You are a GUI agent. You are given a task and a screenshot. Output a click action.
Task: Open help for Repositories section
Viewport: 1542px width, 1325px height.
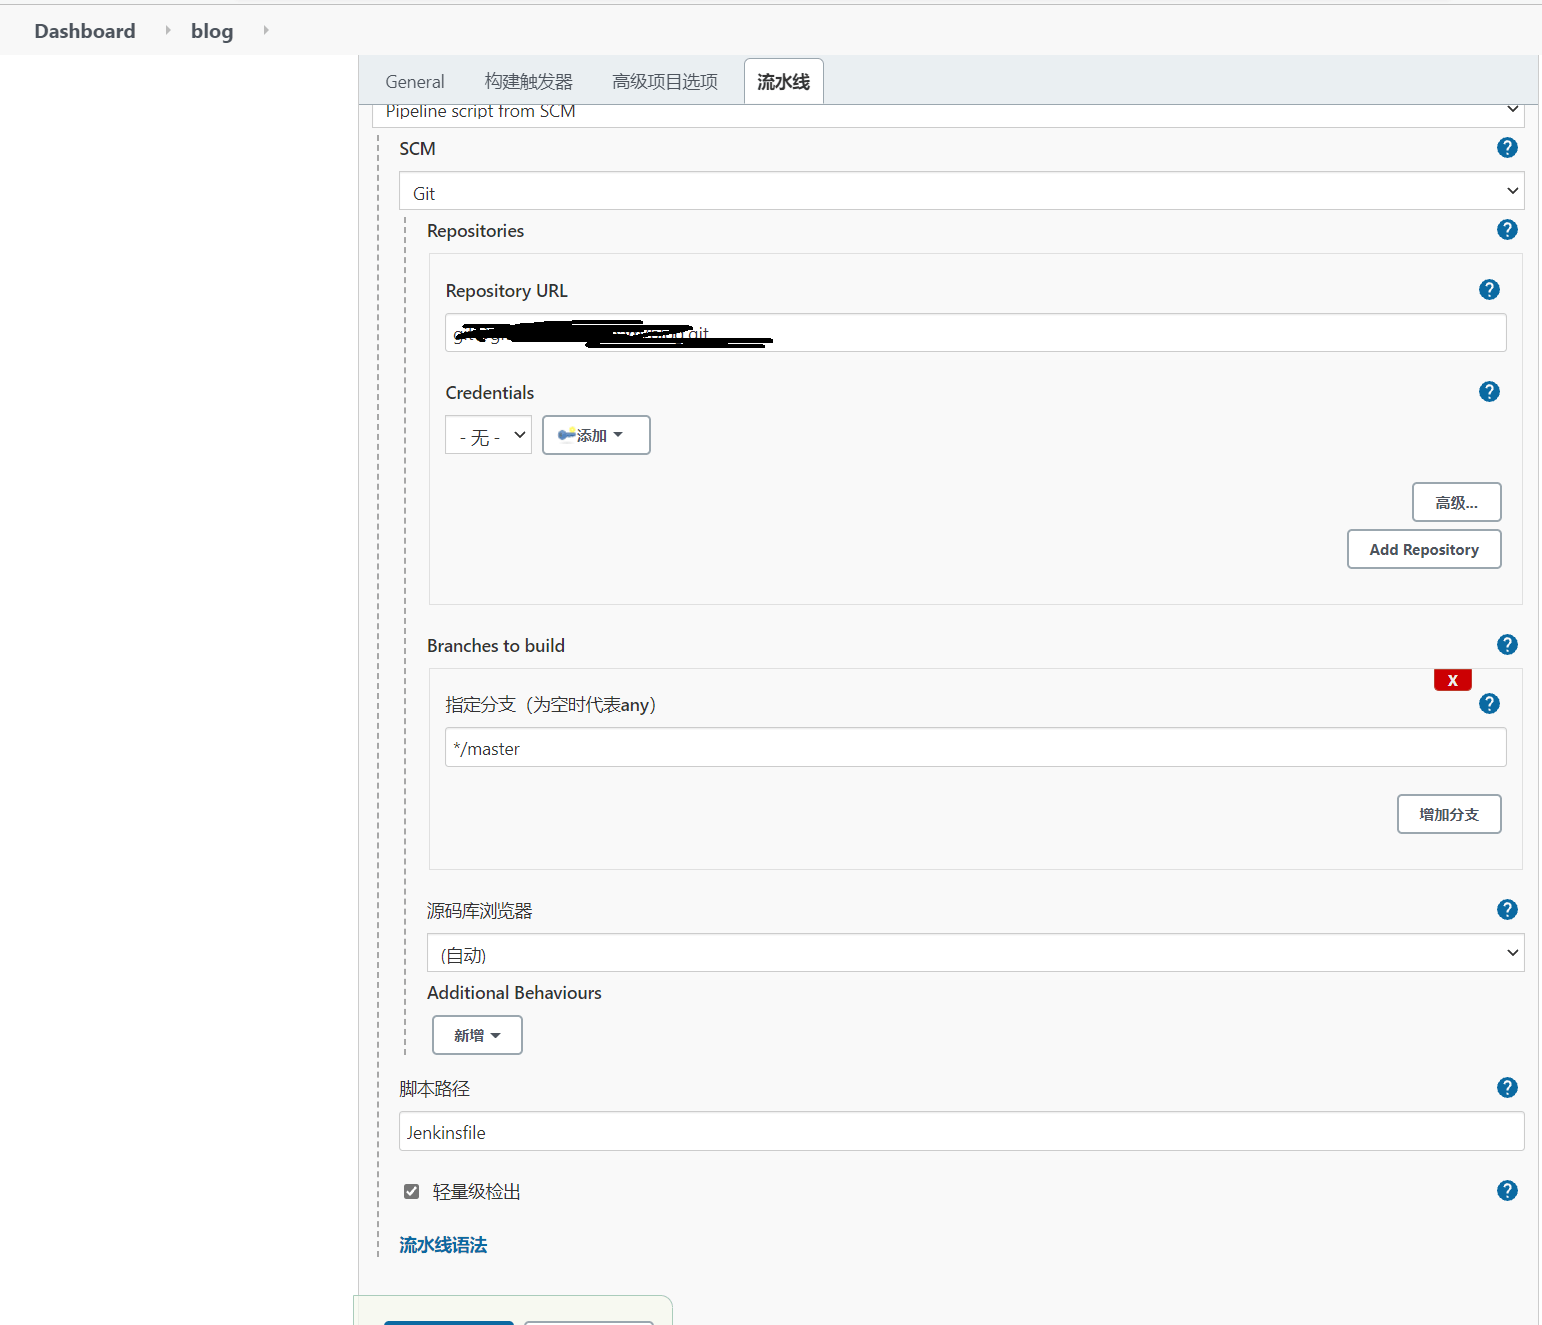(x=1507, y=230)
